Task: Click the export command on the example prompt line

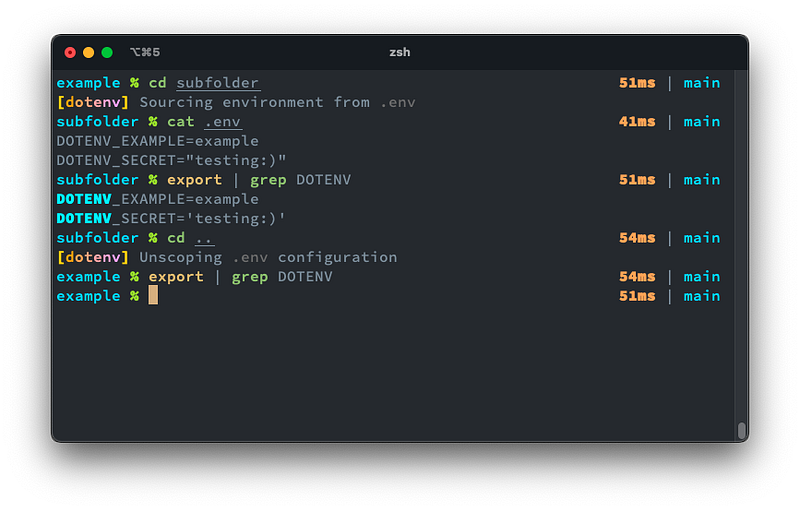Action: (176, 277)
